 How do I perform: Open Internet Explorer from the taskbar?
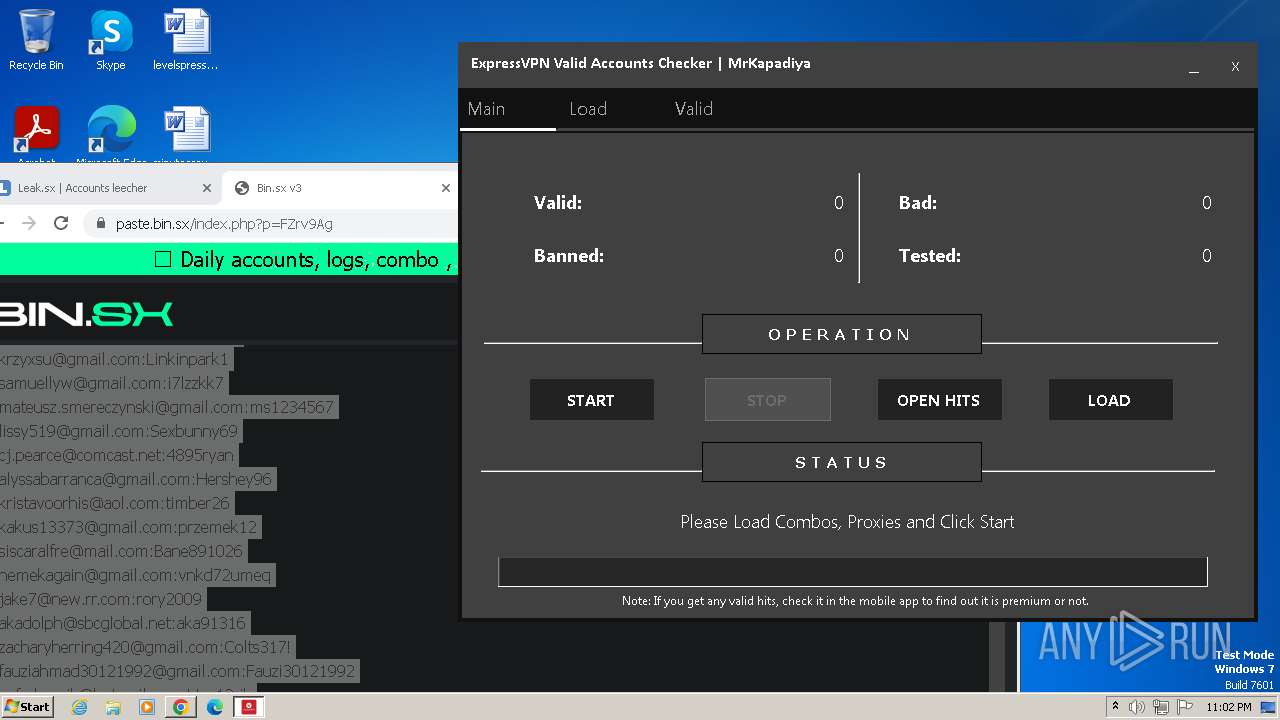[80, 707]
